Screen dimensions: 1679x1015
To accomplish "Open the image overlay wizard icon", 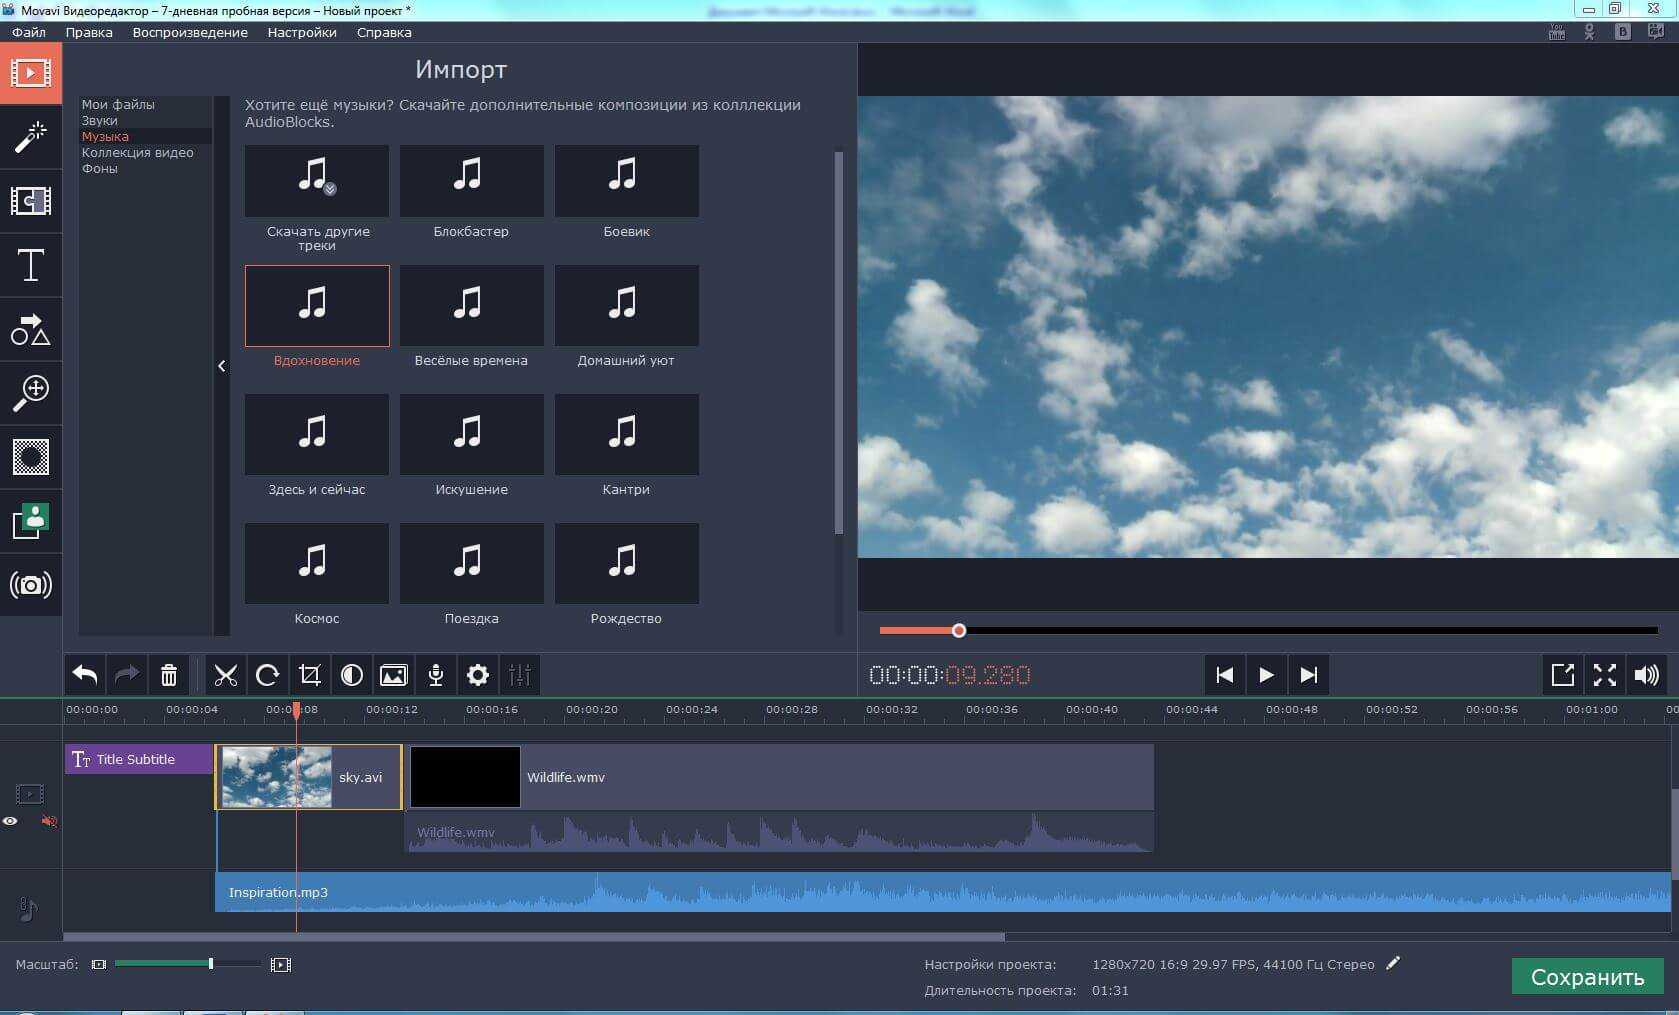I will (394, 675).
